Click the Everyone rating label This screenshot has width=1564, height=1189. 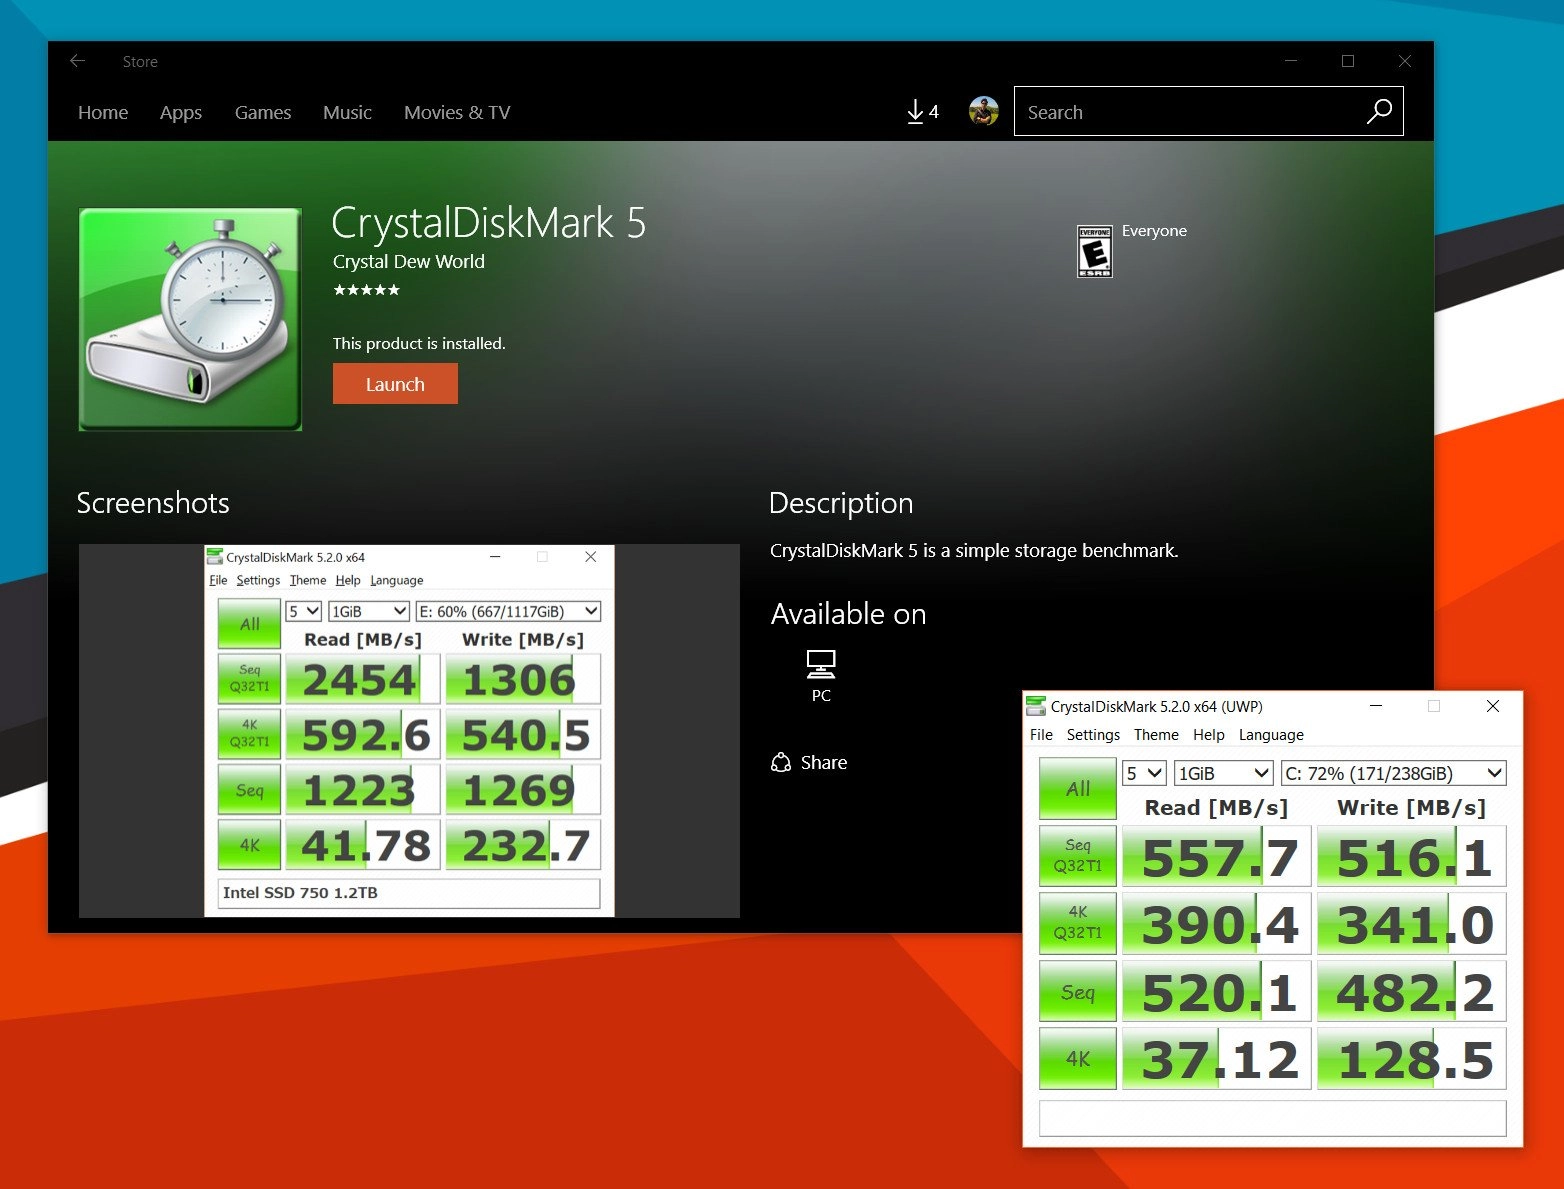click(x=1154, y=231)
